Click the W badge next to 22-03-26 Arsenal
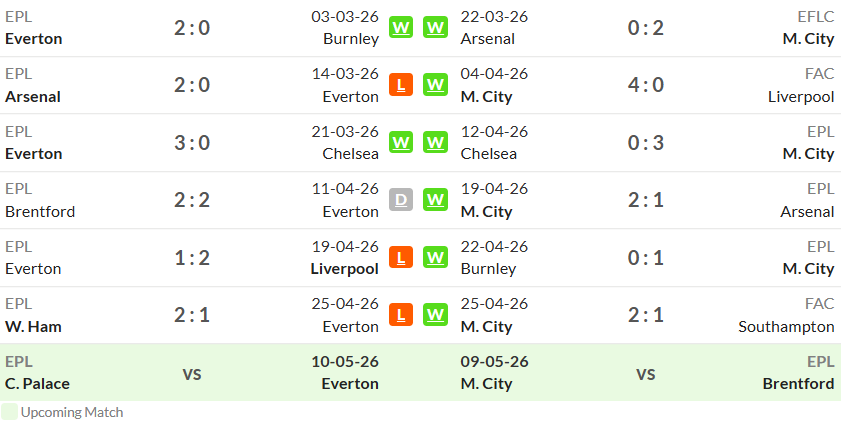Screen dimensions: 842x427 pos(435,27)
